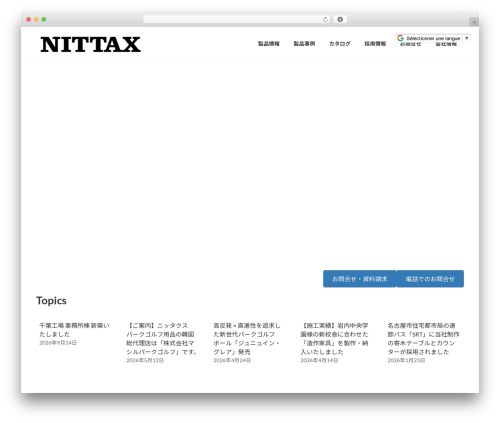This screenshot has height=423, width=500.
Task: Open topic about 新世代パークゴルフボール
Action: [x=247, y=338]
